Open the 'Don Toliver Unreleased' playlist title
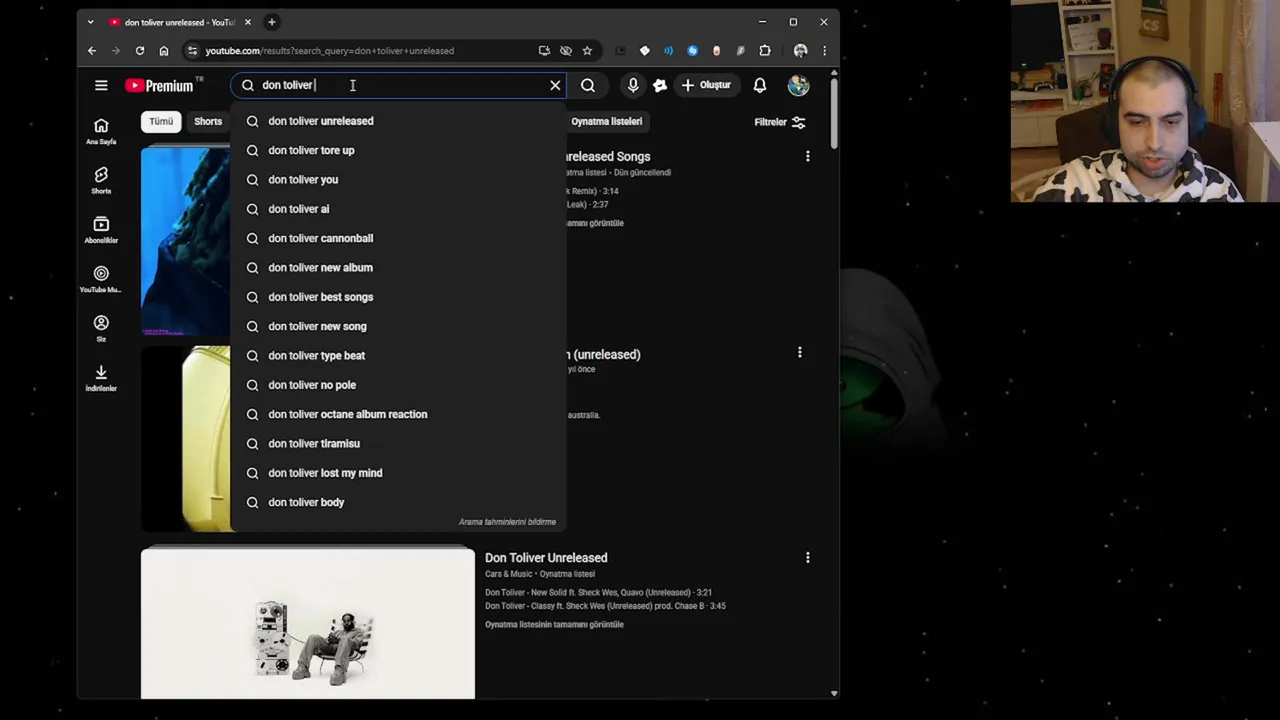 [x=546, y=558]
